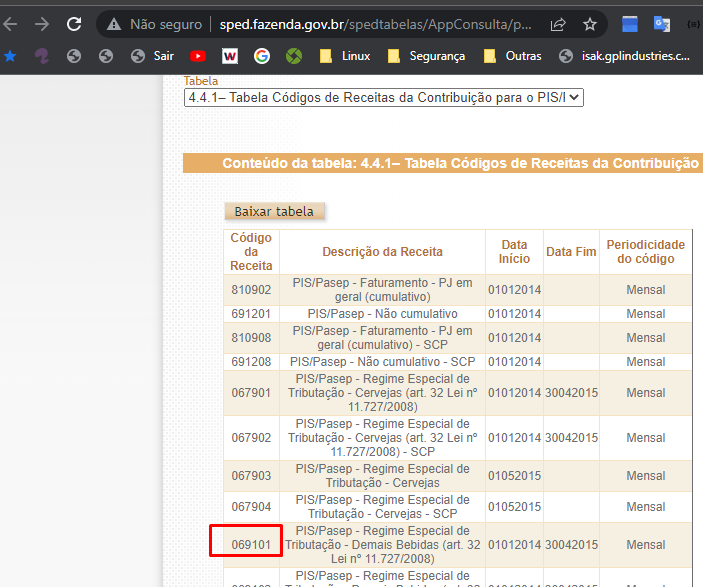Expand the Tabela 4.4.1 dropdown
This screenshot has width=703, height=587.
pos(384,97)
